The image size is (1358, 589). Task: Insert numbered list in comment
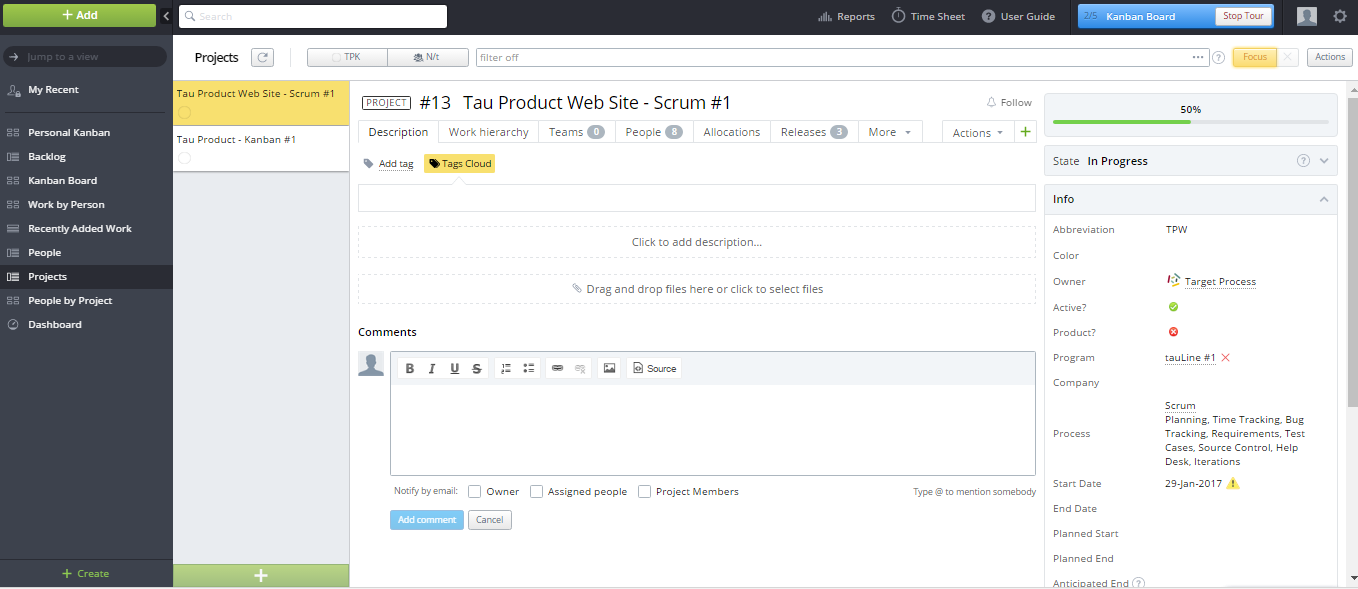coord(506,368)
